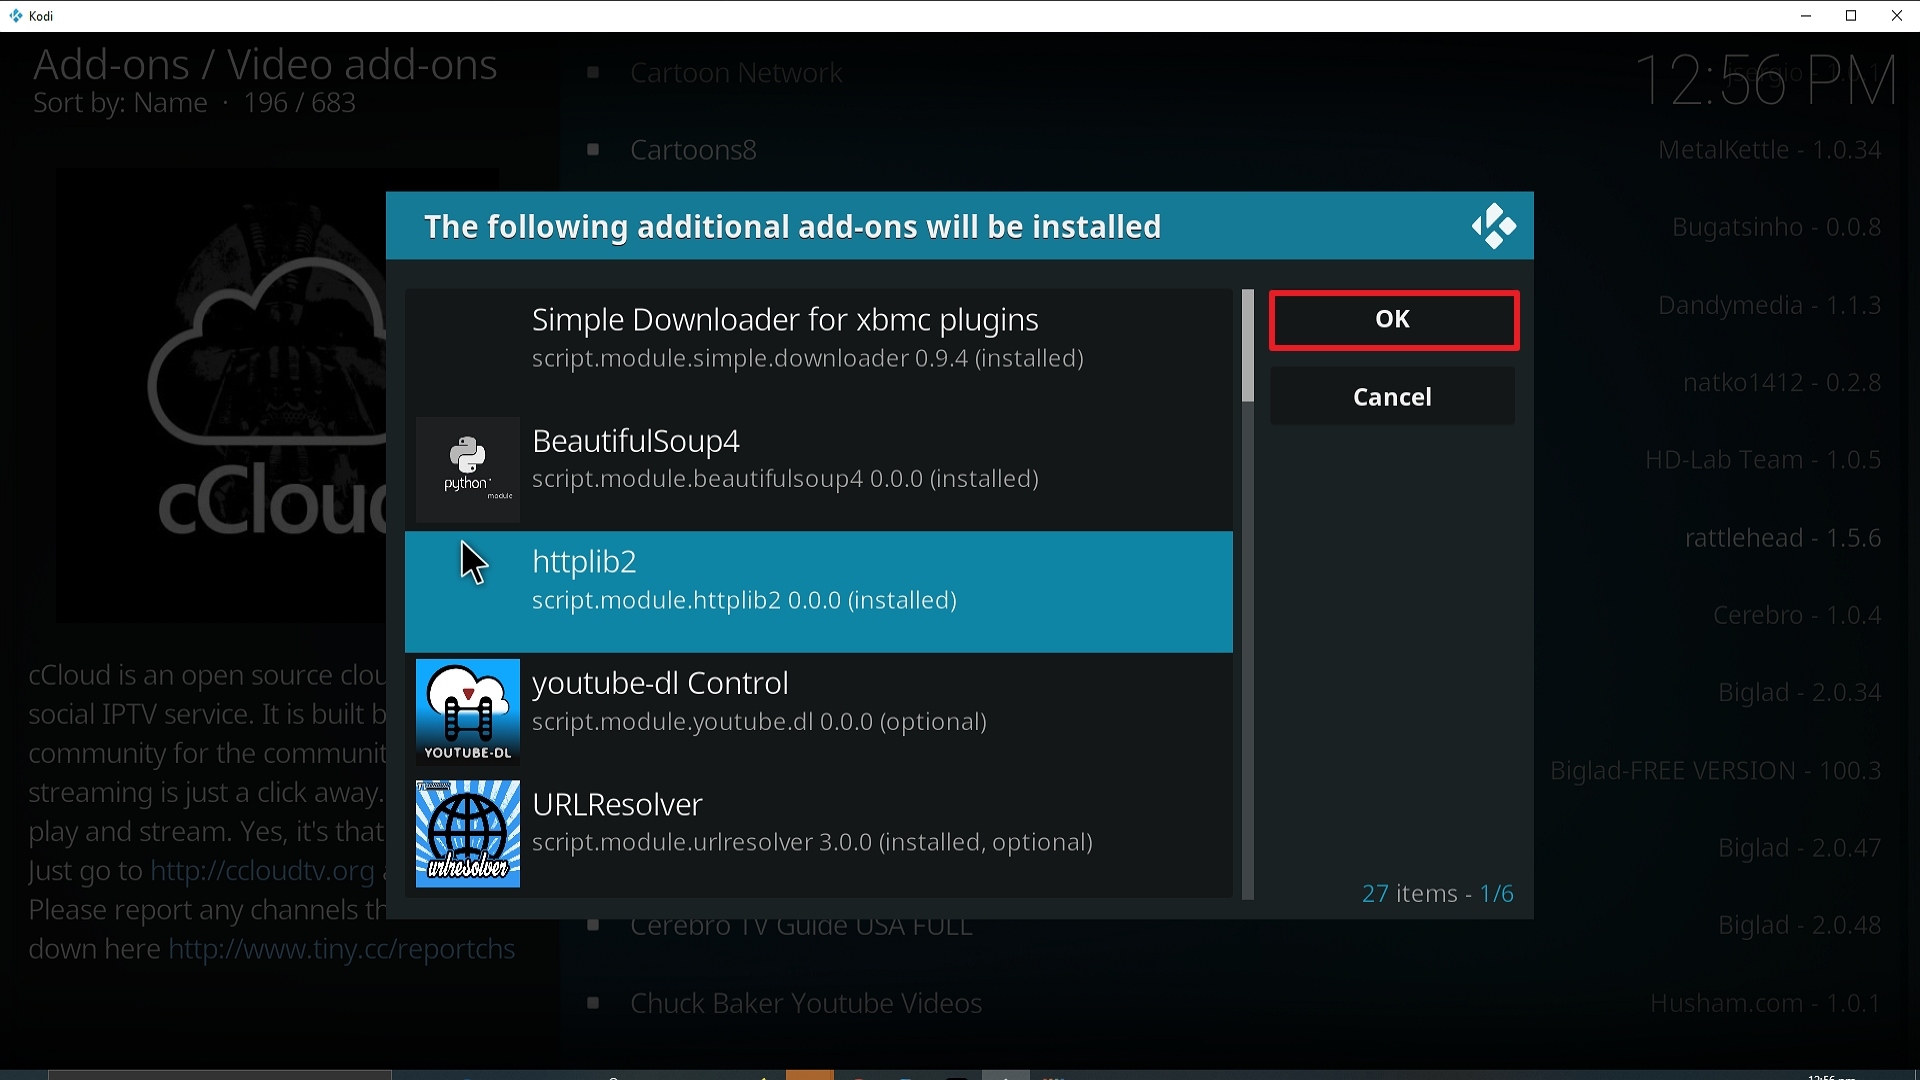Click the 'MetalKettle - 1.0.34' version text

click(1770, 150)
